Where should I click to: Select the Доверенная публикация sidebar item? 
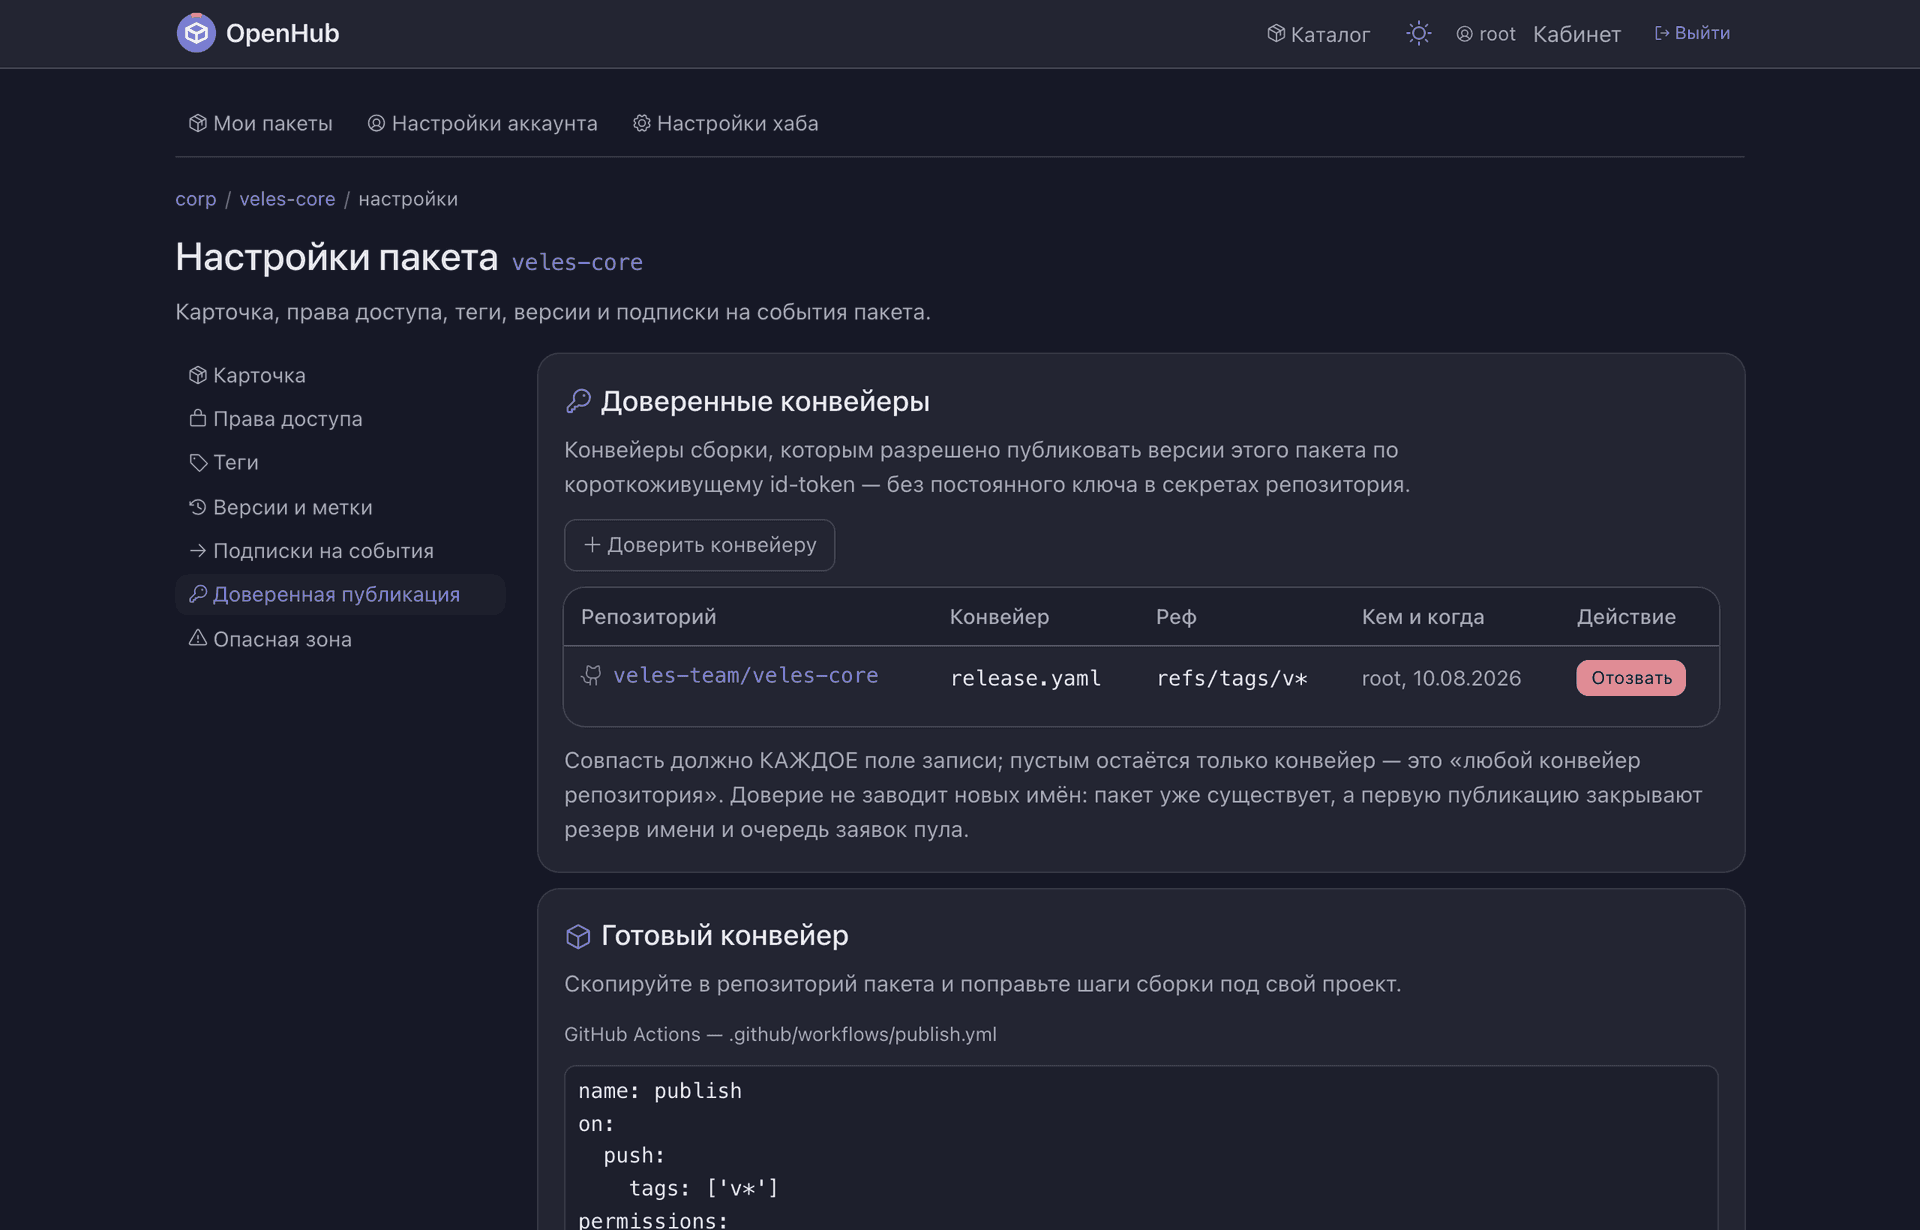tap(340, 594)
